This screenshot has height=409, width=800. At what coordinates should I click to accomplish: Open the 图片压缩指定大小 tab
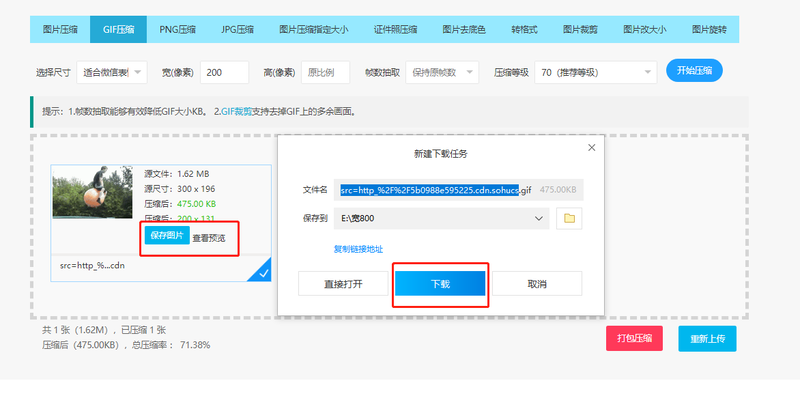pos(313,30)
